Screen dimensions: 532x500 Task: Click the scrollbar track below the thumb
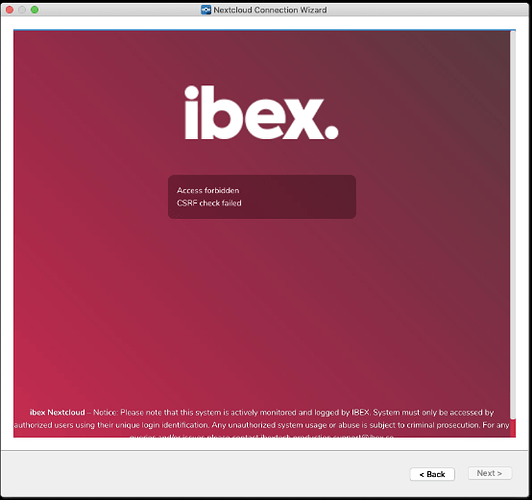pos(513,428)
